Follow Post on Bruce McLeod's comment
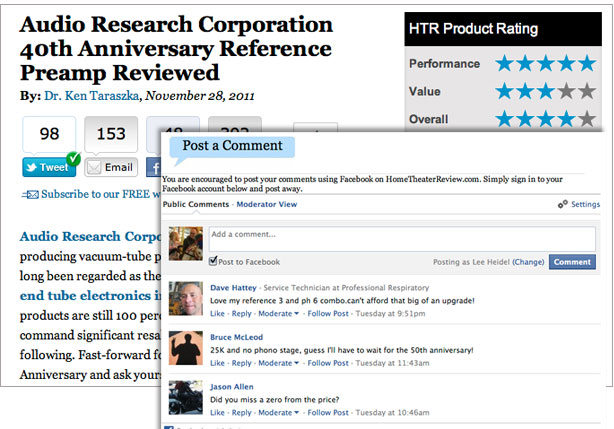 click(x=328, y=363)
